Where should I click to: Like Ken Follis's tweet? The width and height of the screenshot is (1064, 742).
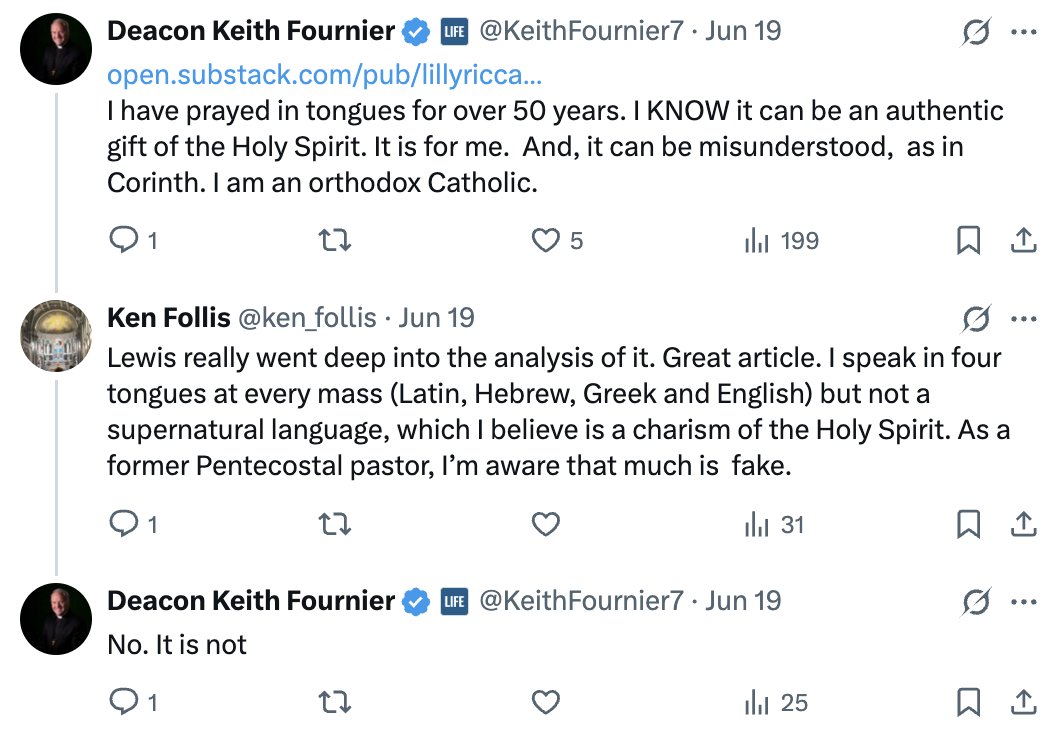[x=545, y=524]
